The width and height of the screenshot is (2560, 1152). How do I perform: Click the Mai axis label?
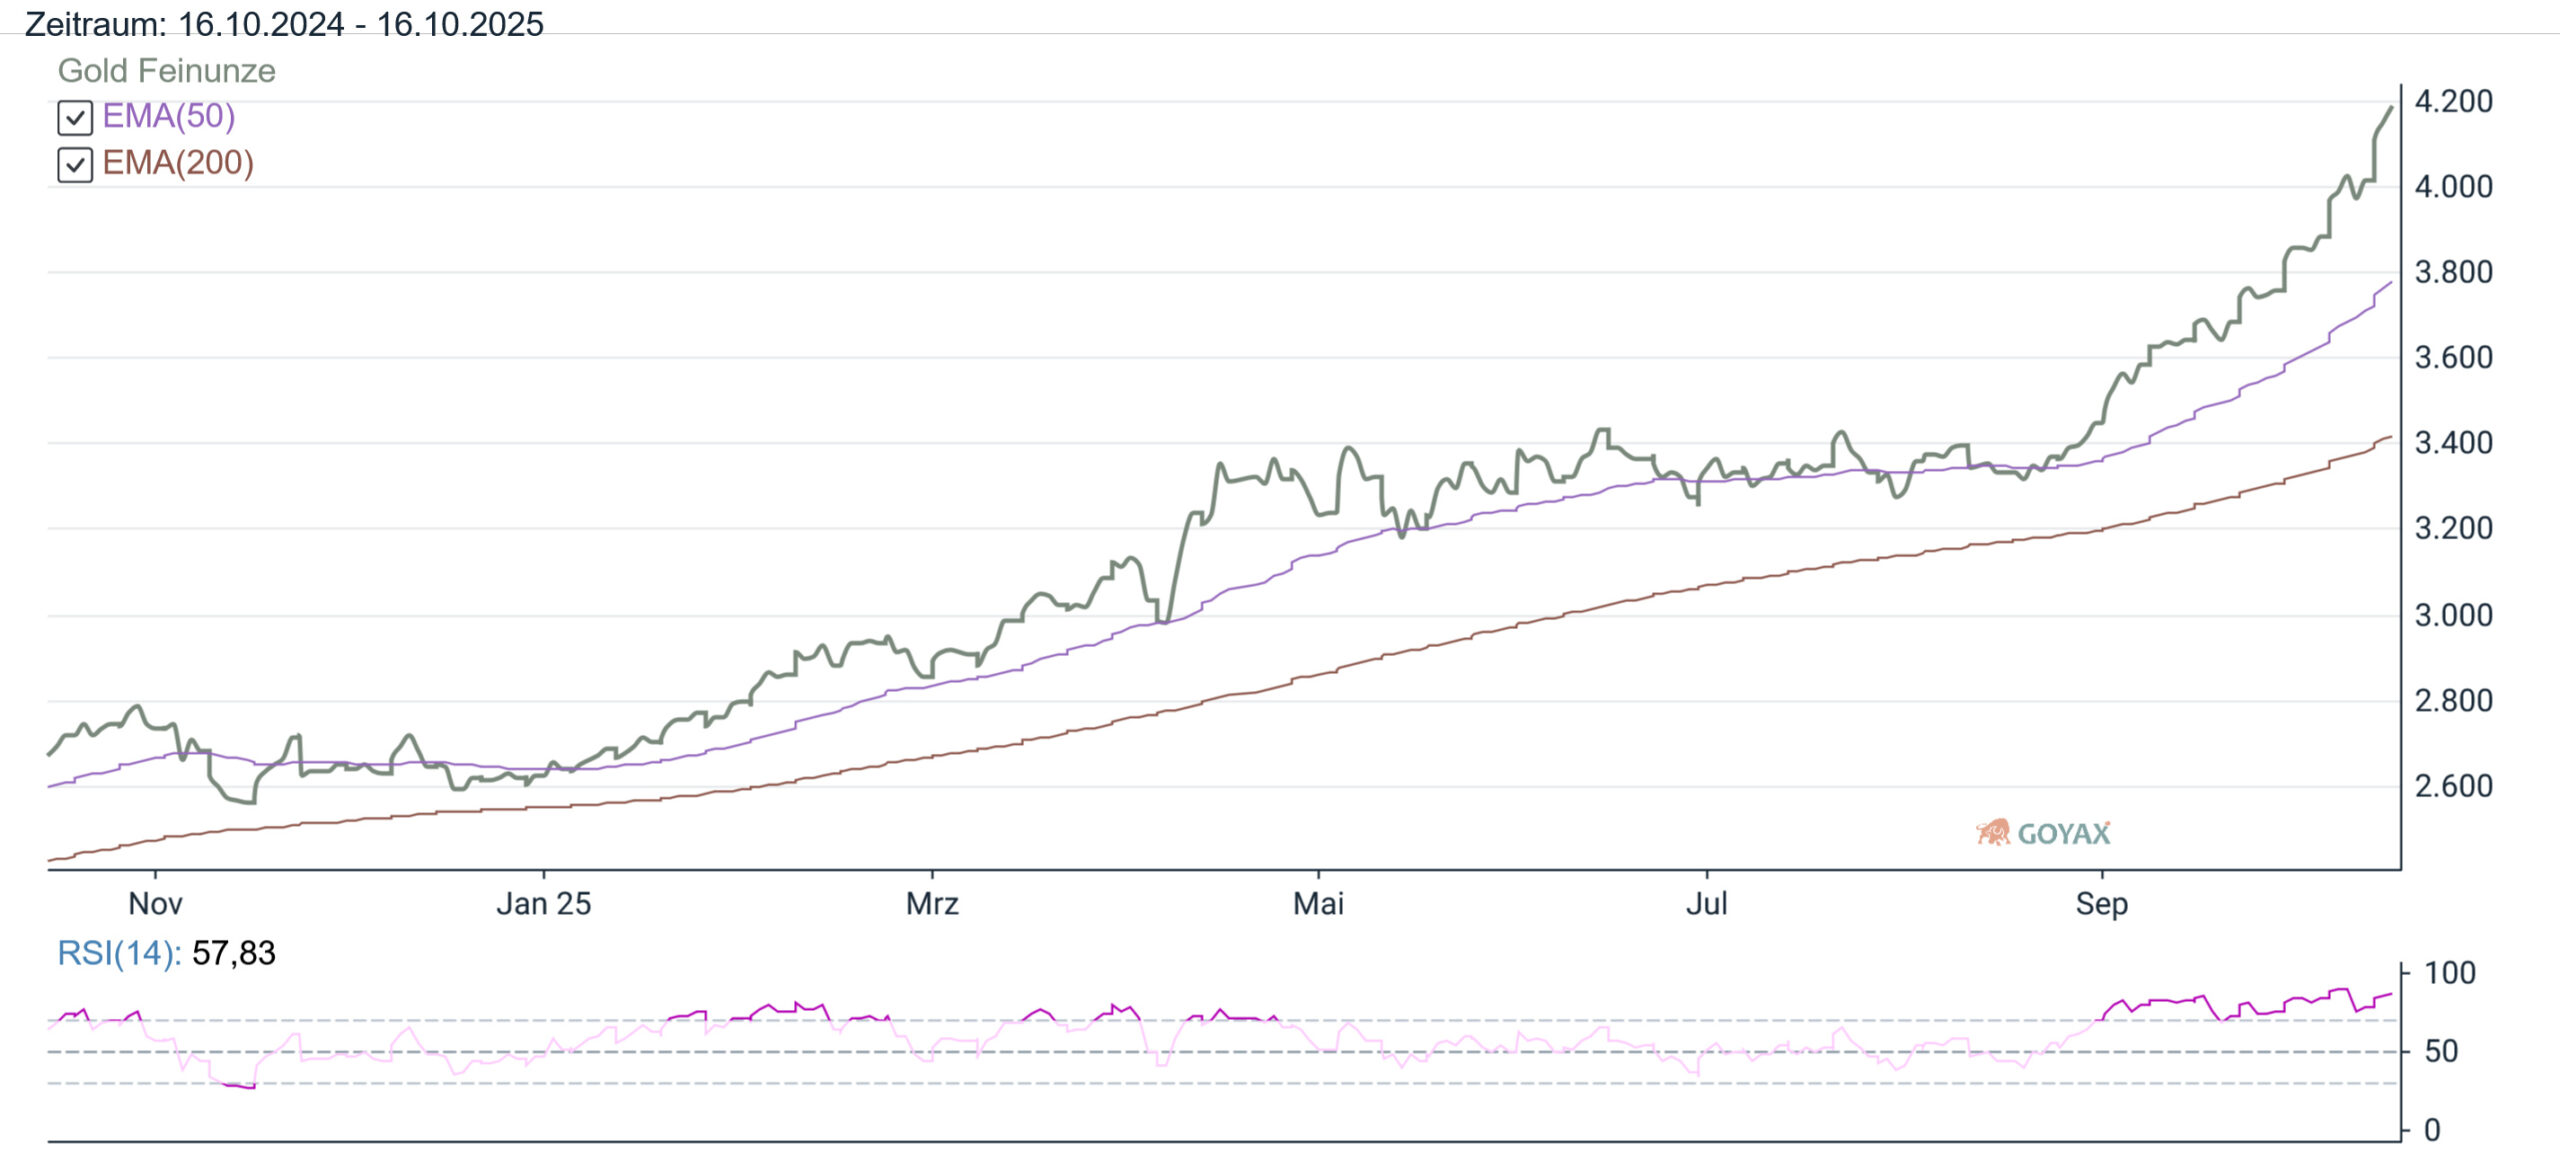click(1318, 904)
